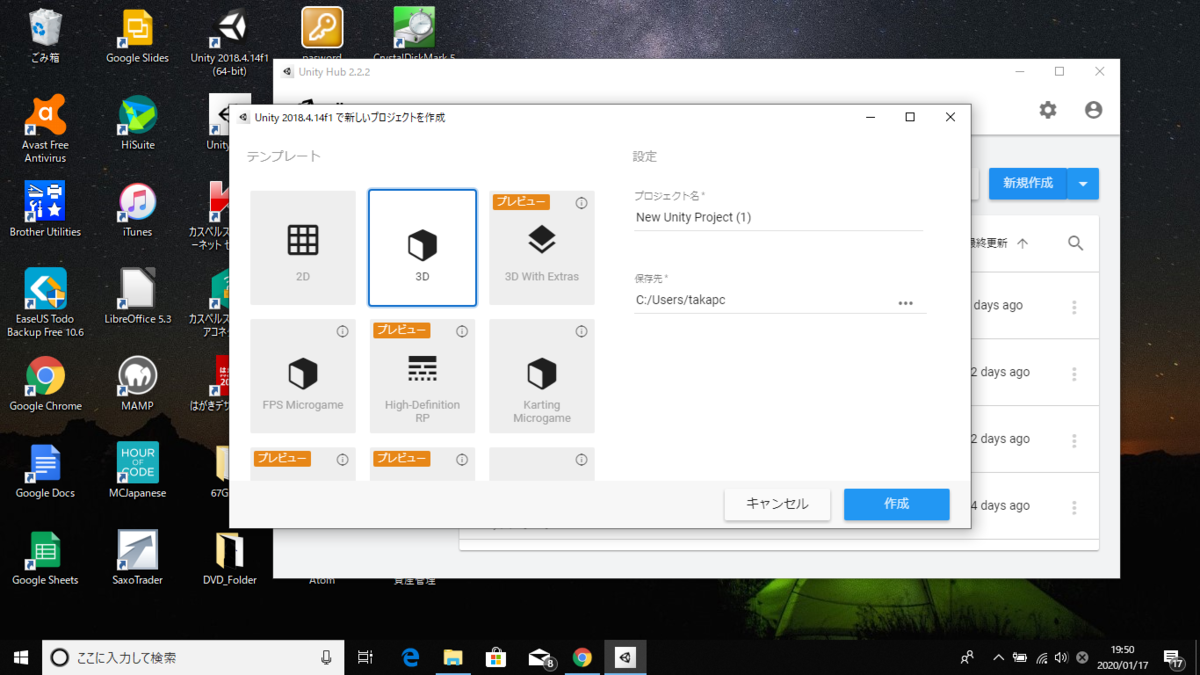Open Google Sheets desktop shortcut
The height and width of the screenshot is (675, 1200).
pyautogui.click(x=45, y=559)
